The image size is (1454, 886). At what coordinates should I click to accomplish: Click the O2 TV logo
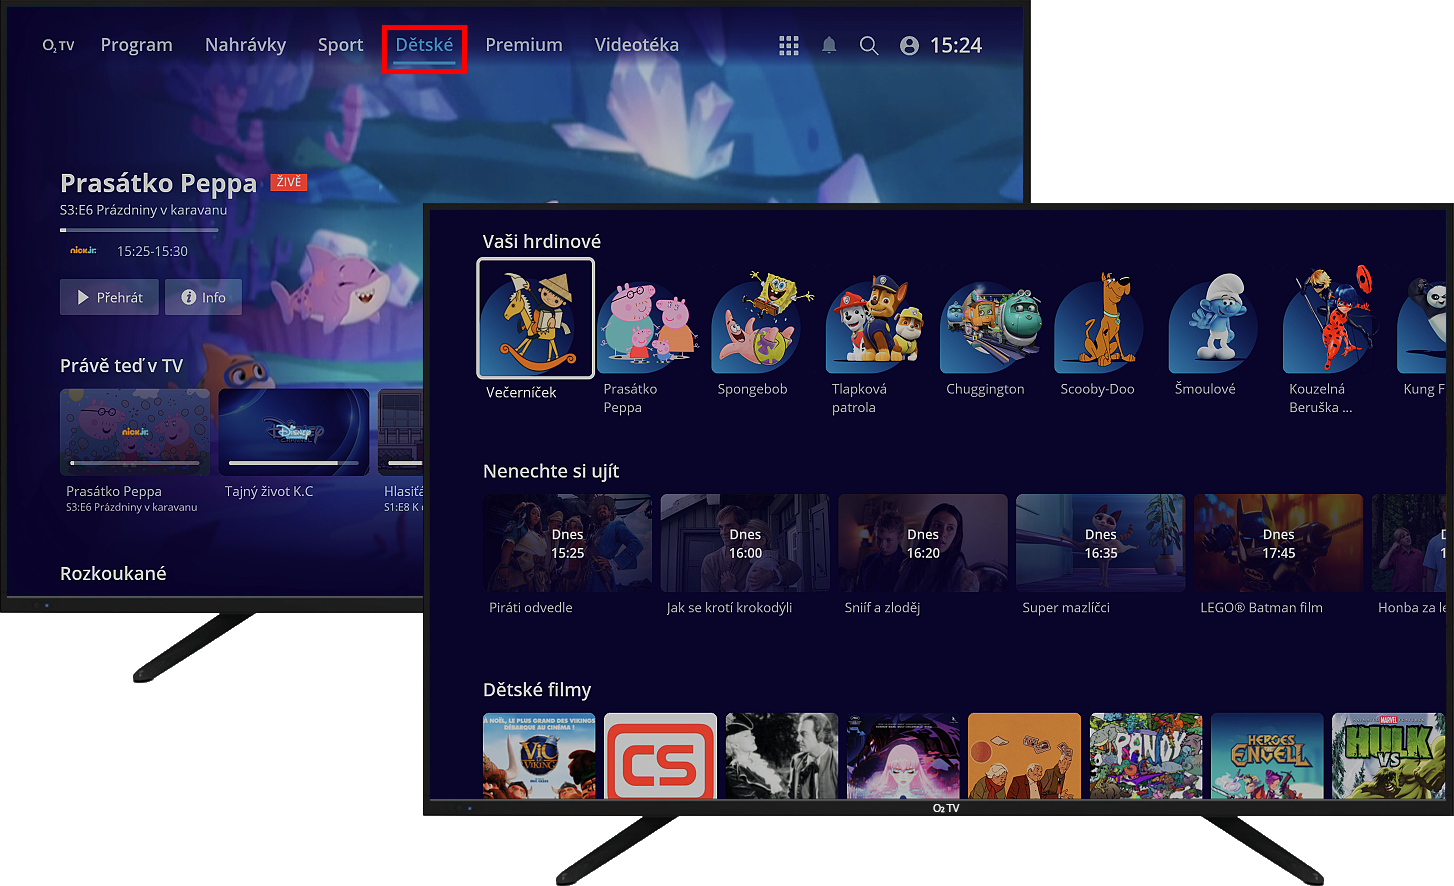click(58, 45)
